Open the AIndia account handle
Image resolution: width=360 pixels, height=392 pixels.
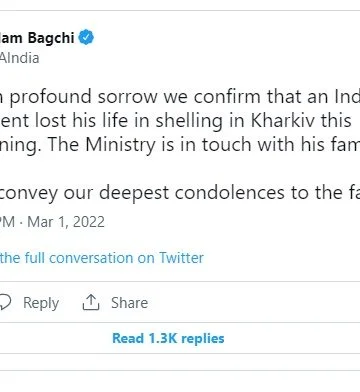(x=20, y=58)
